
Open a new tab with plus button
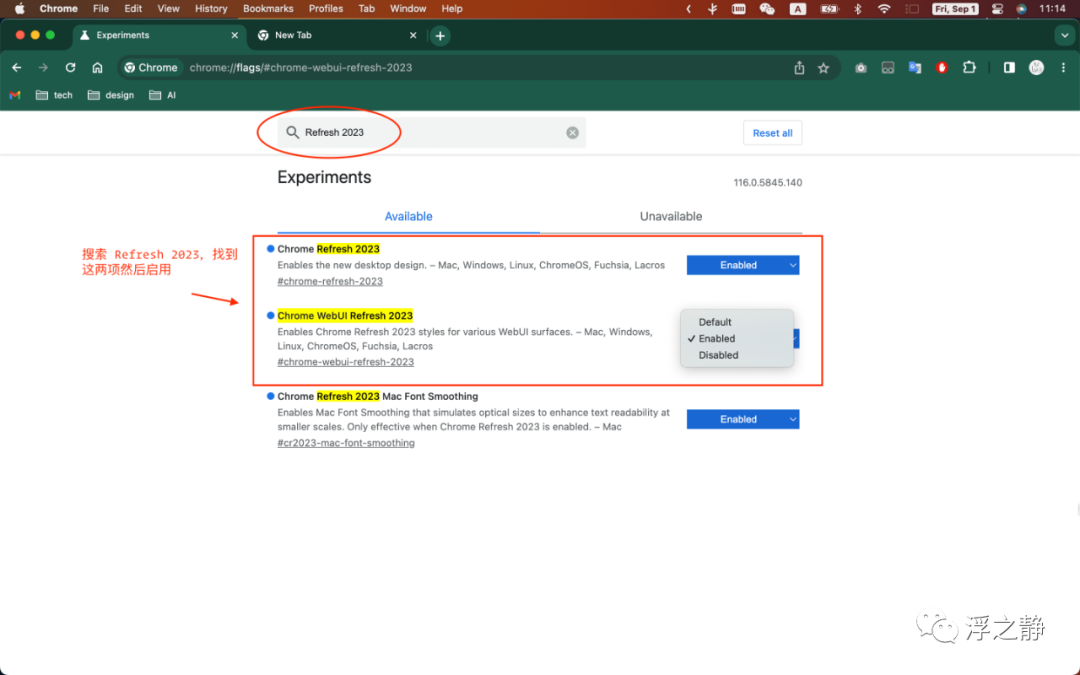click(440, 36)
